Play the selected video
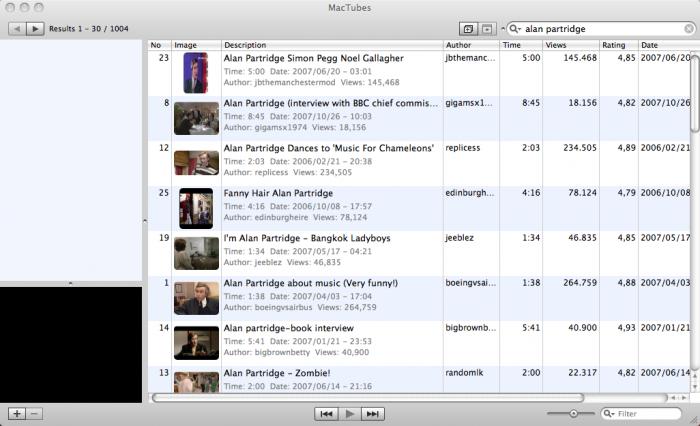 350,414
